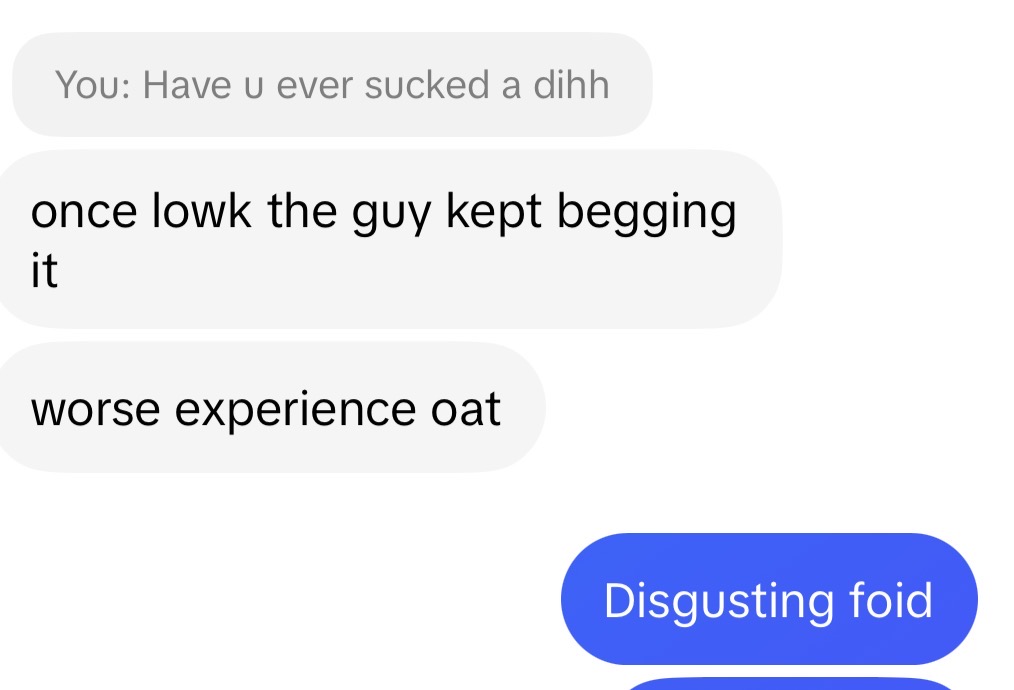Click the word 'lowk' in gray bubble

click(x=201, y=210)
